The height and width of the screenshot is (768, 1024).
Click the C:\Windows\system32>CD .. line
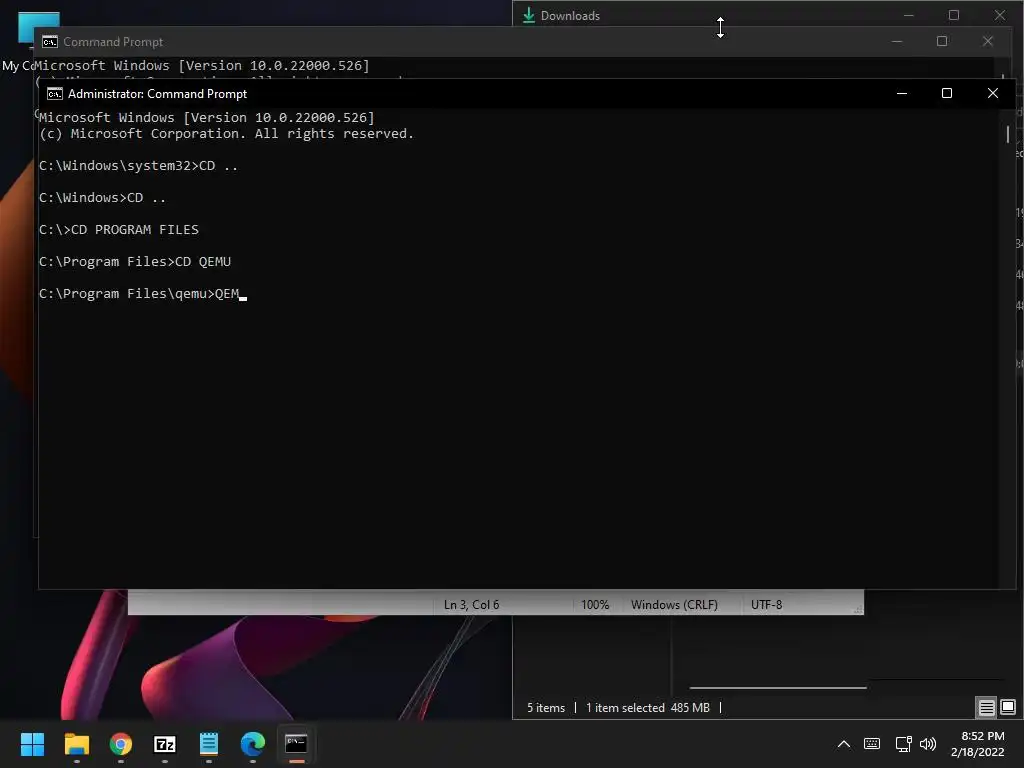138,166
